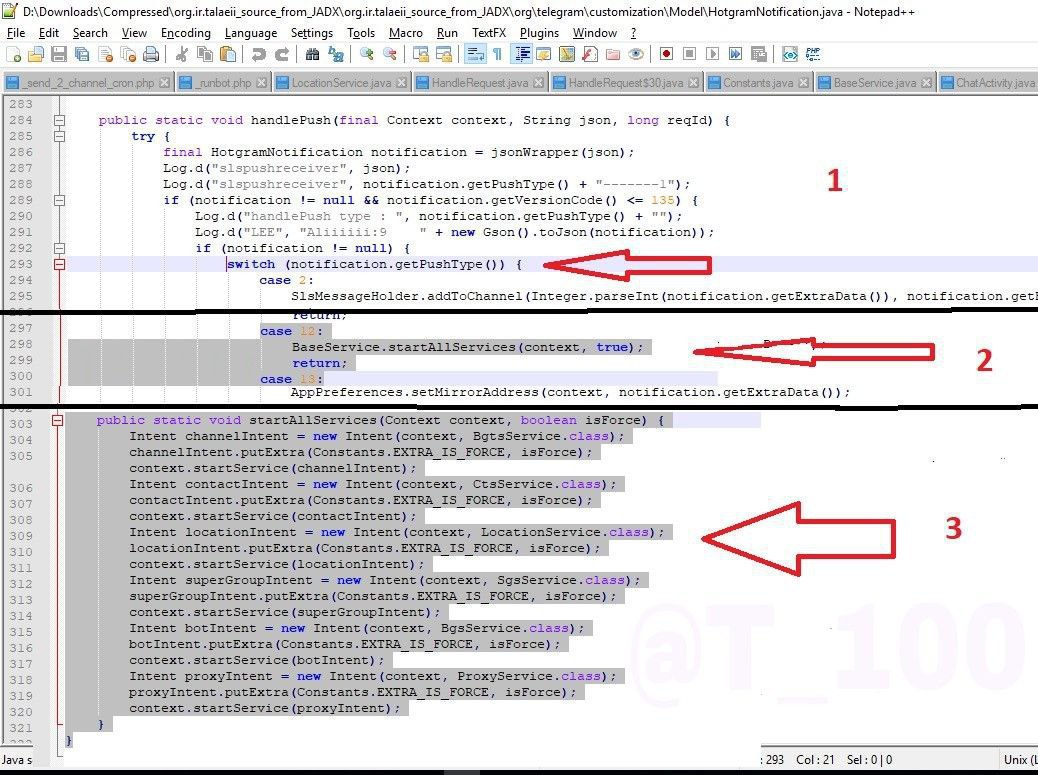This screenshot has width=1038, height=775.
Task: Open document map toolbar icon
Action: [567, 54]
